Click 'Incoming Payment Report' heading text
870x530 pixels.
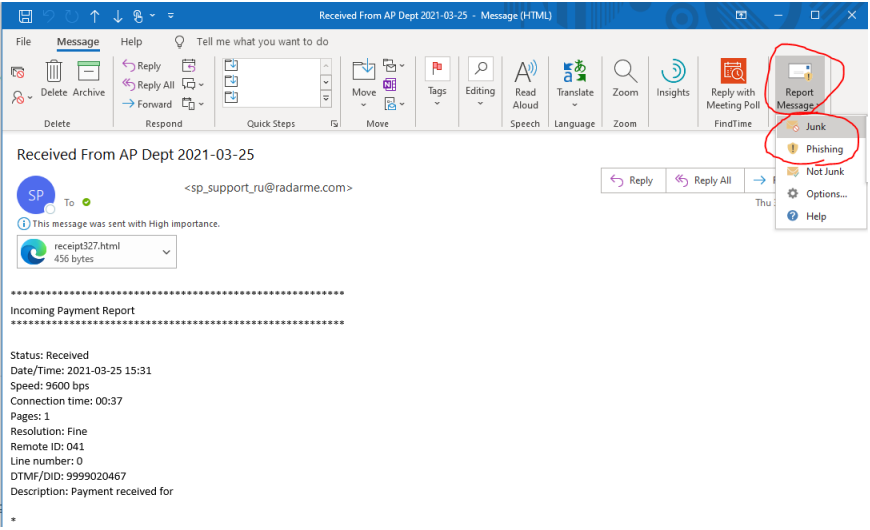pos(72,310)
